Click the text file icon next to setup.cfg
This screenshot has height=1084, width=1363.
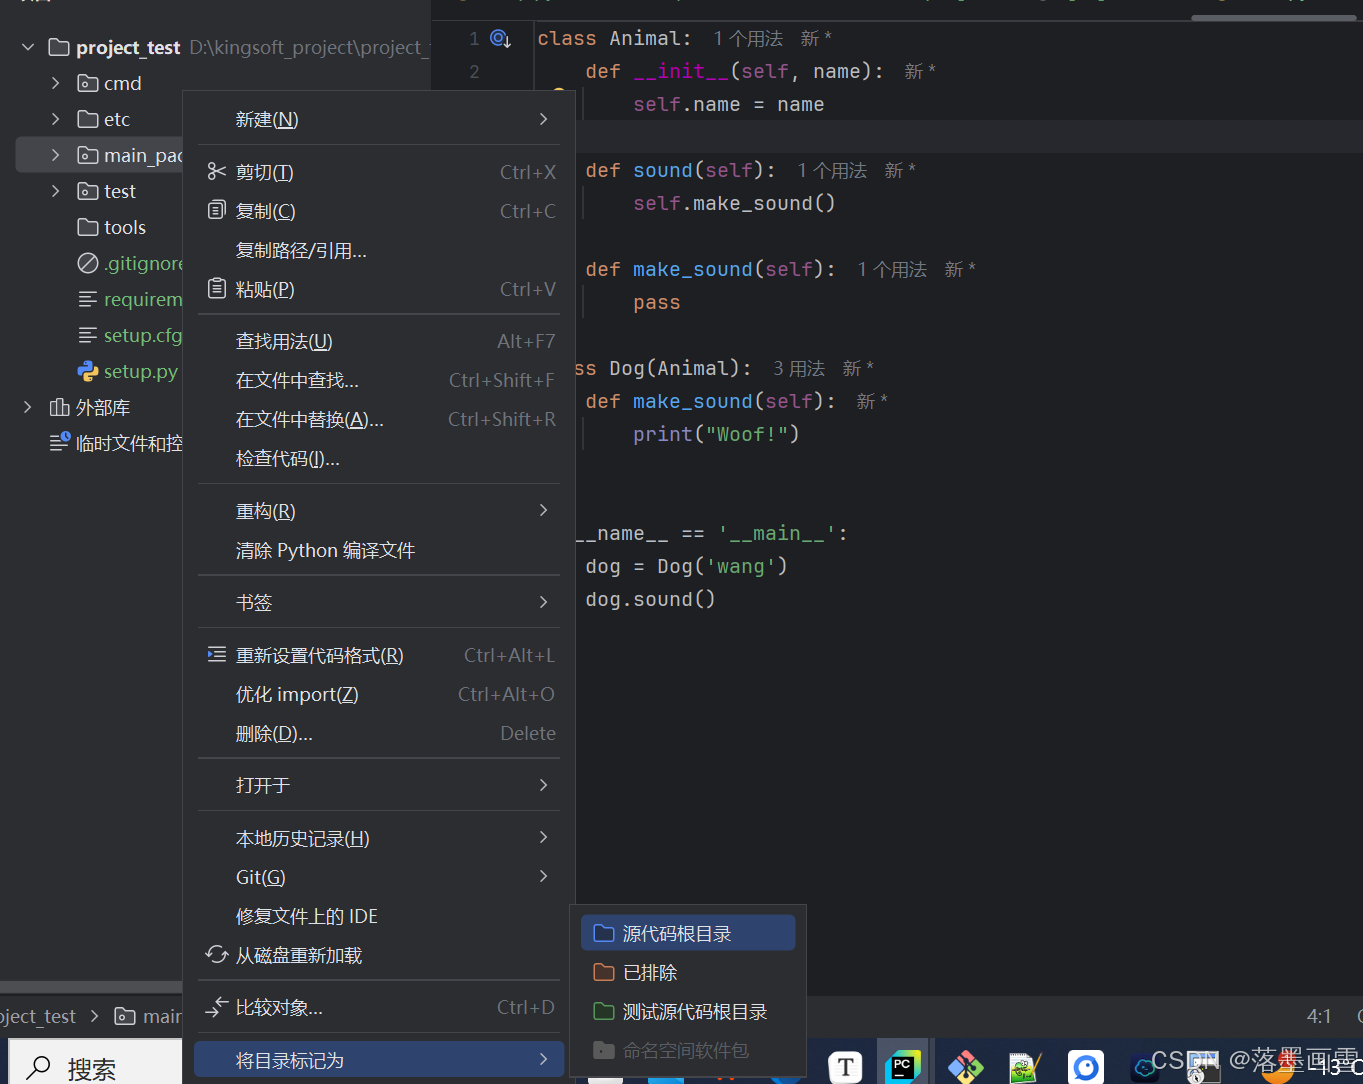coord(88,335)
